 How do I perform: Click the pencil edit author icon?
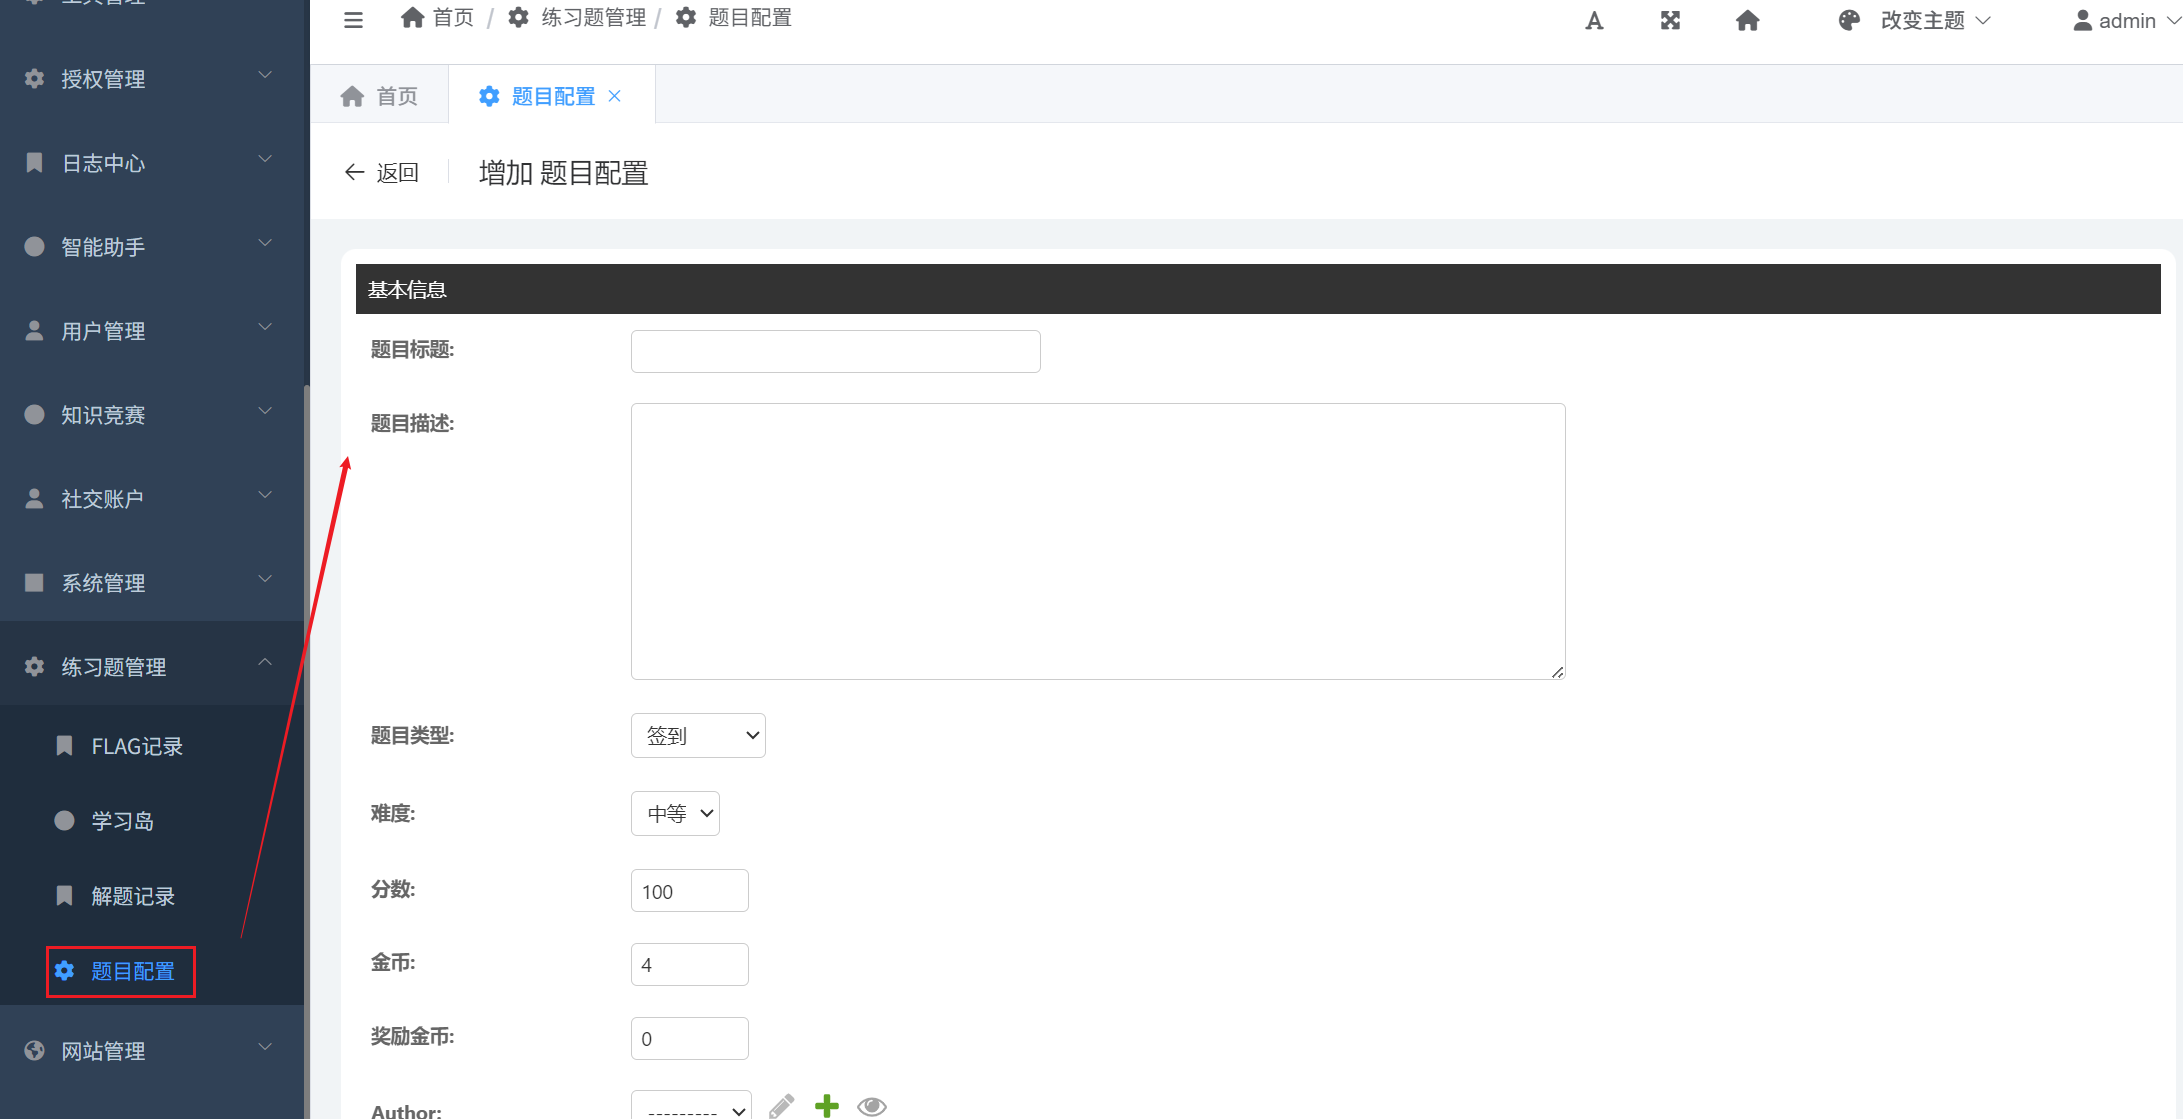[x=782, y=1105]
